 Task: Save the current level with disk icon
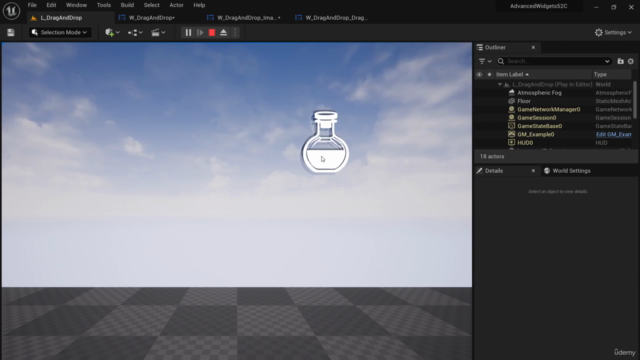point(11,33)
